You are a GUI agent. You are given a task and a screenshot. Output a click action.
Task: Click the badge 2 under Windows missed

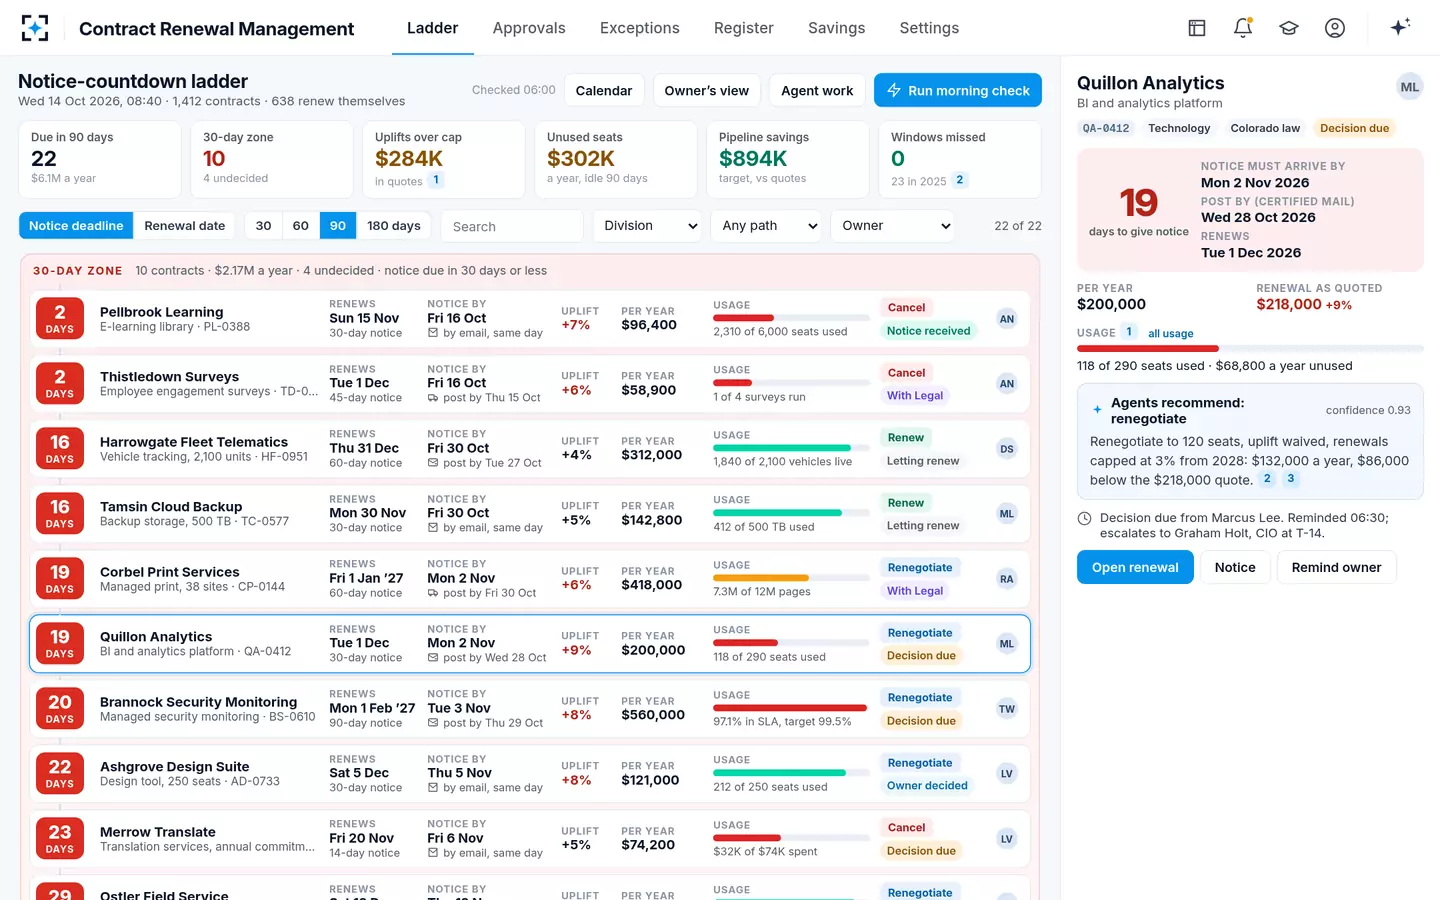point(960,180)
